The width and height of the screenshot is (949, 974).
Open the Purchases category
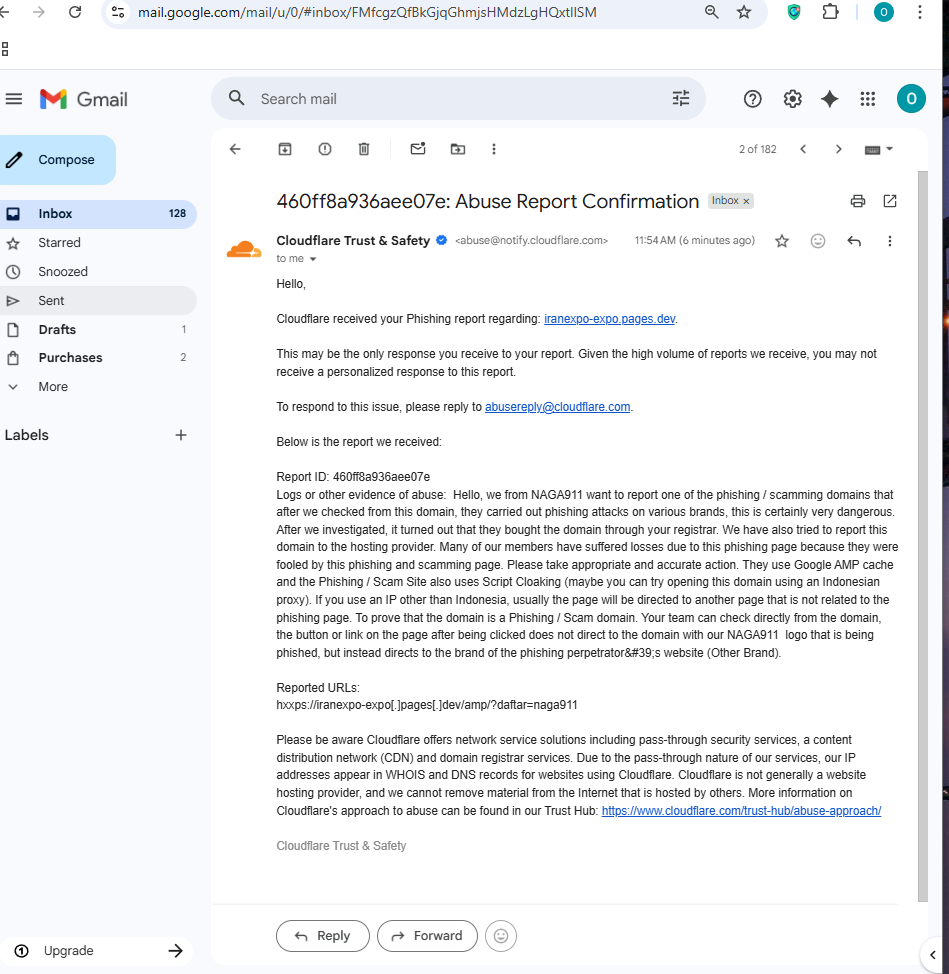click(96, 358)
